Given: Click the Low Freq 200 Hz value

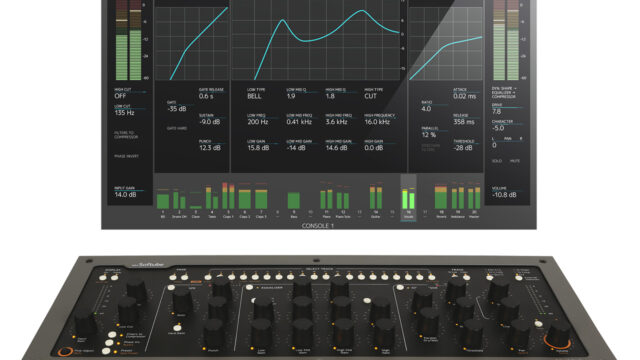Looking at the screenshot, I should pos(258,122).
